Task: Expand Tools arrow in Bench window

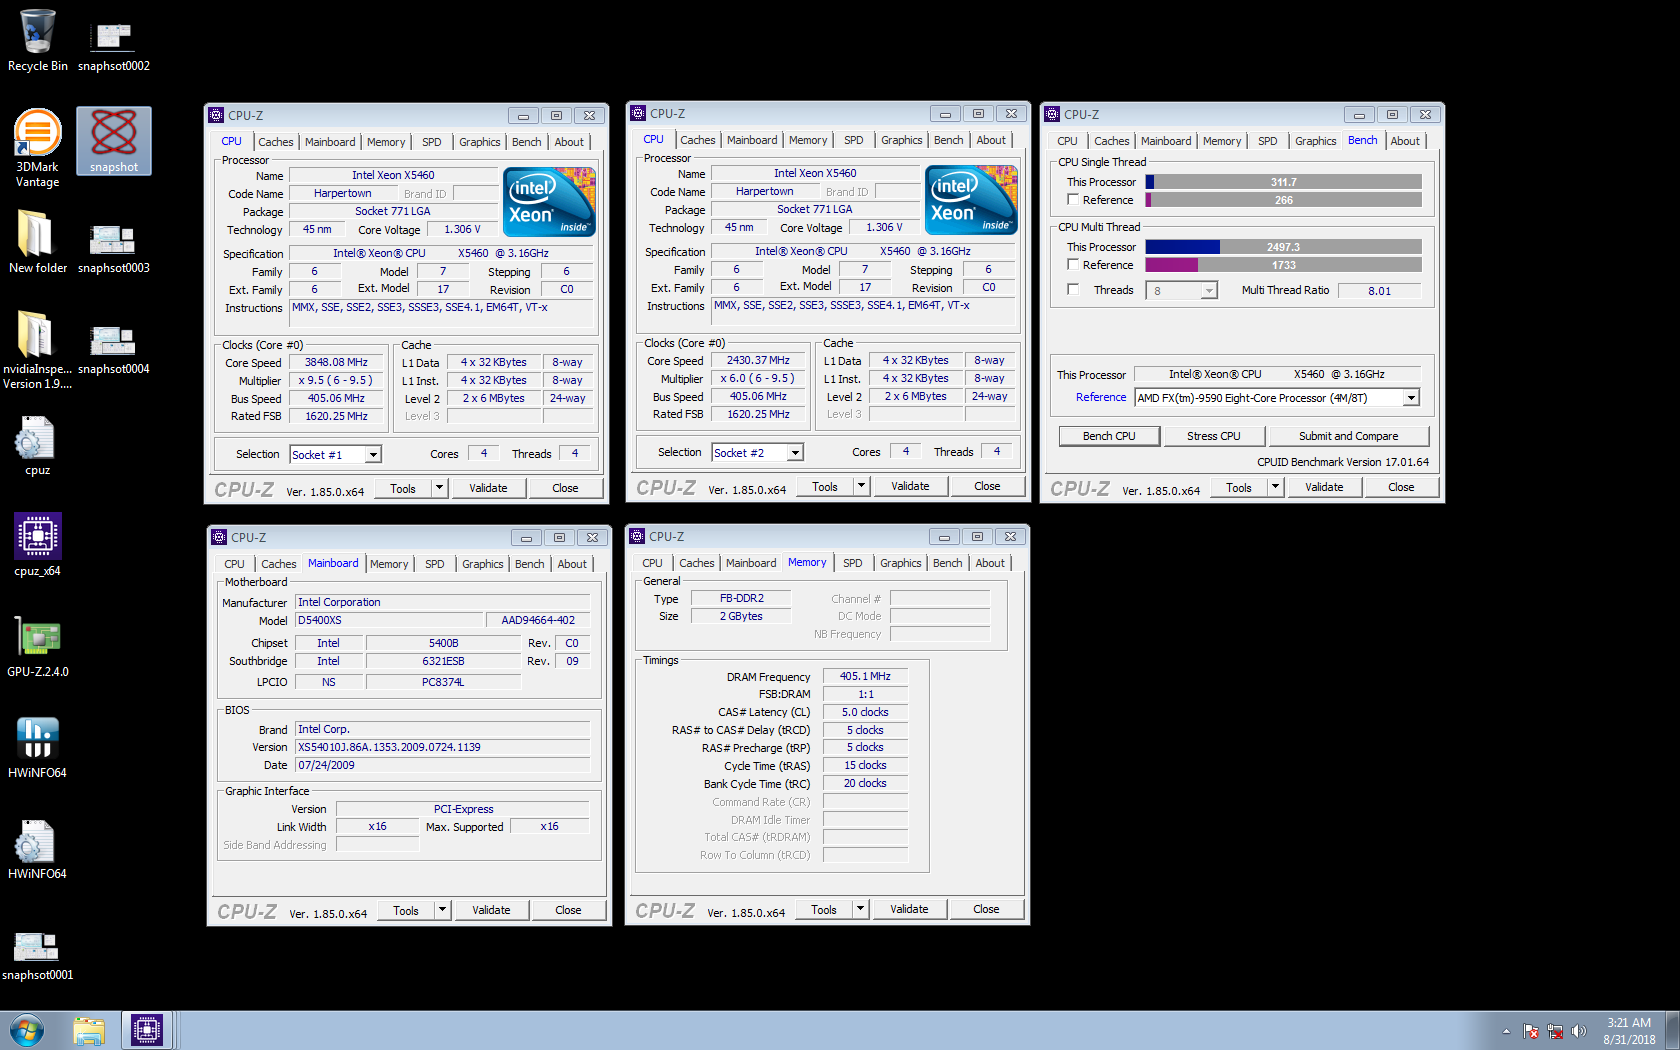Action: 1275,487
